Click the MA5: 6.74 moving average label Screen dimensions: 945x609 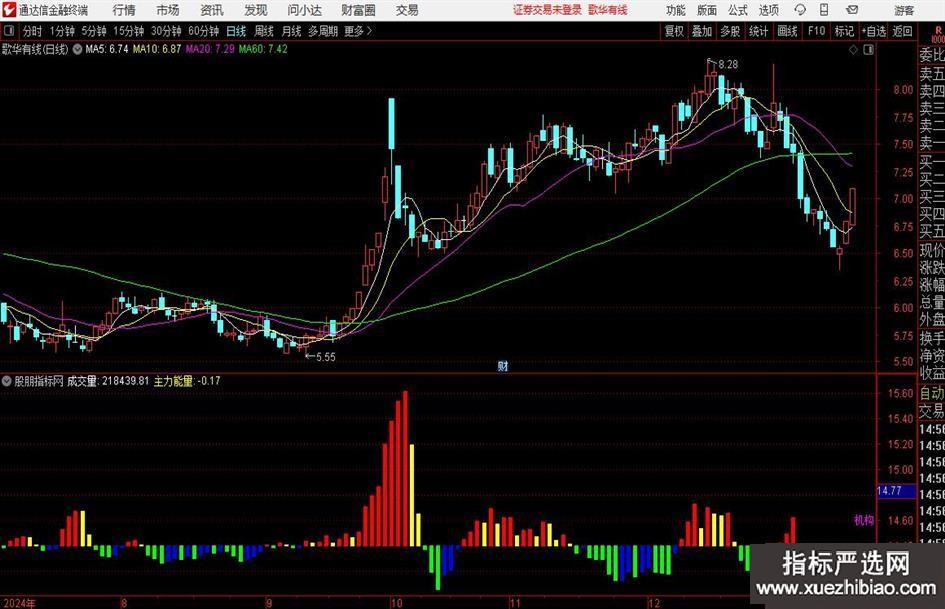tap(107, 49)
